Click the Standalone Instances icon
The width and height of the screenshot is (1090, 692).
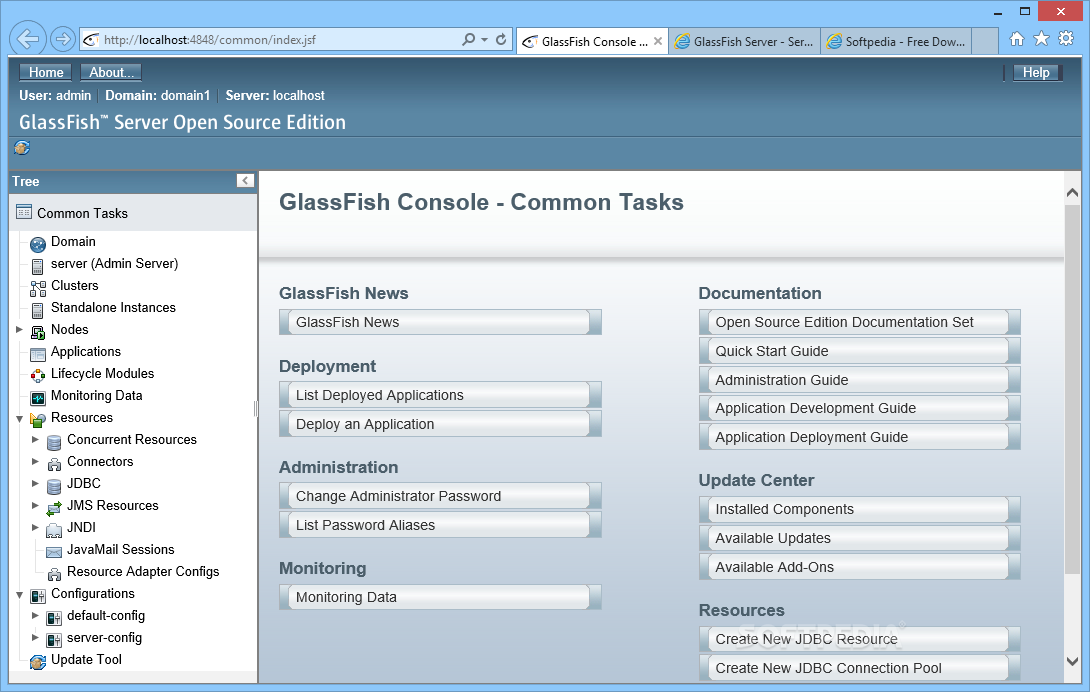38,309
